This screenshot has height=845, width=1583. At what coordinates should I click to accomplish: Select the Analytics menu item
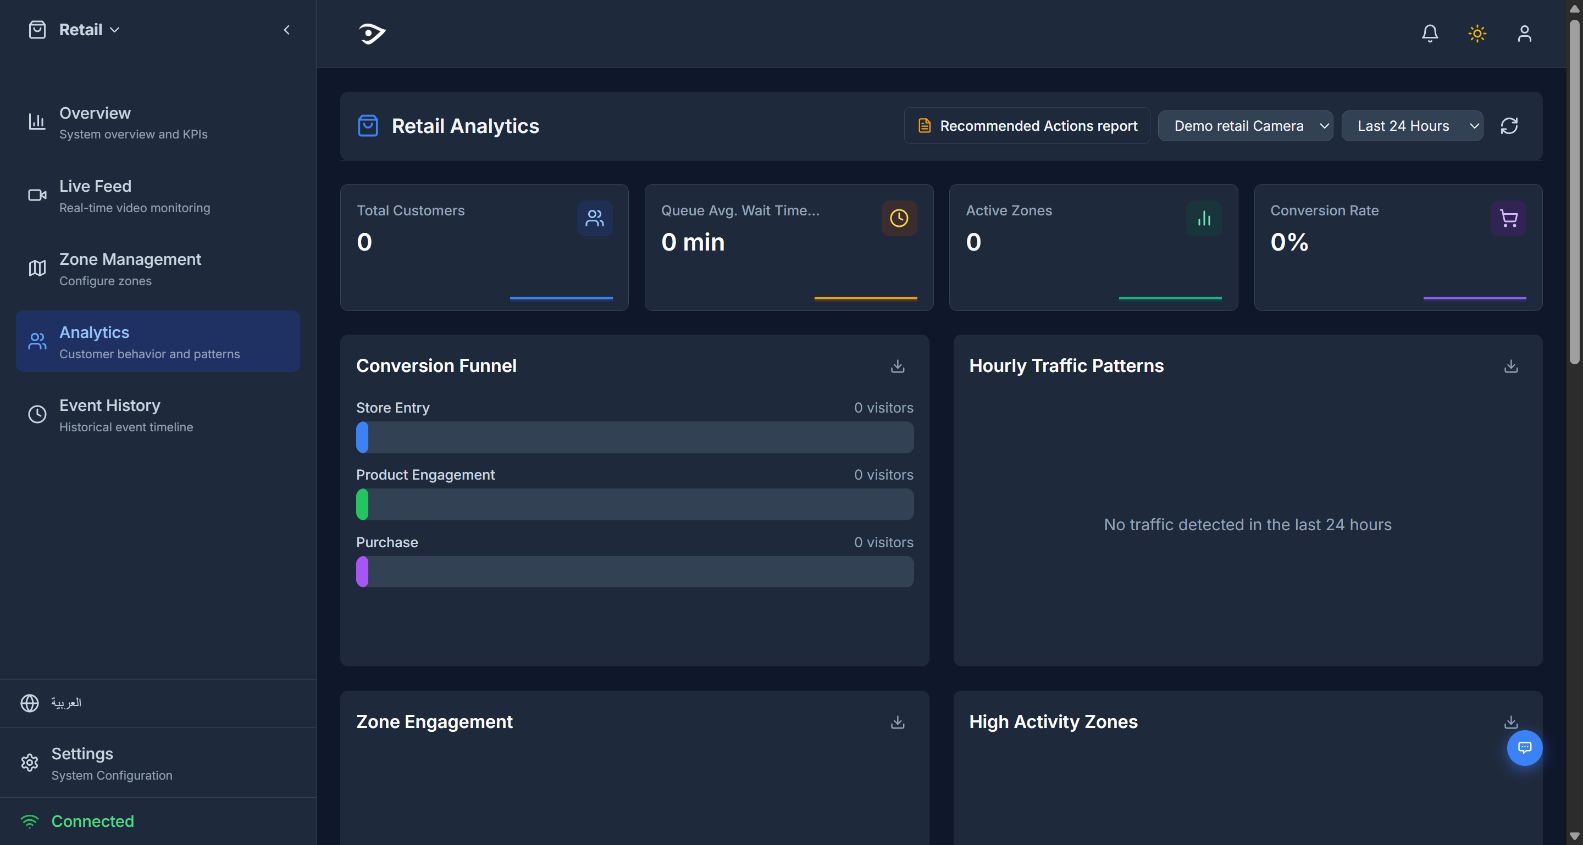[x=158, y=341]
